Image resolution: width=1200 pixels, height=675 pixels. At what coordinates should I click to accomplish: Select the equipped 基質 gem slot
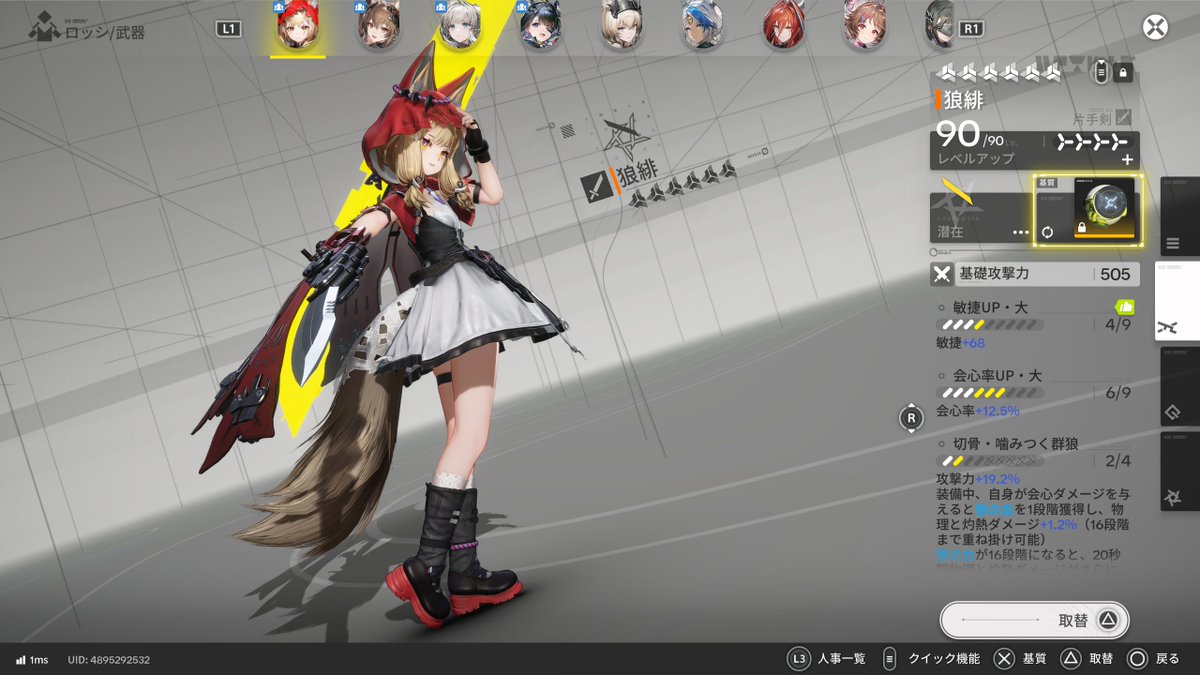pyautogui.click(x=1087, y=210)
